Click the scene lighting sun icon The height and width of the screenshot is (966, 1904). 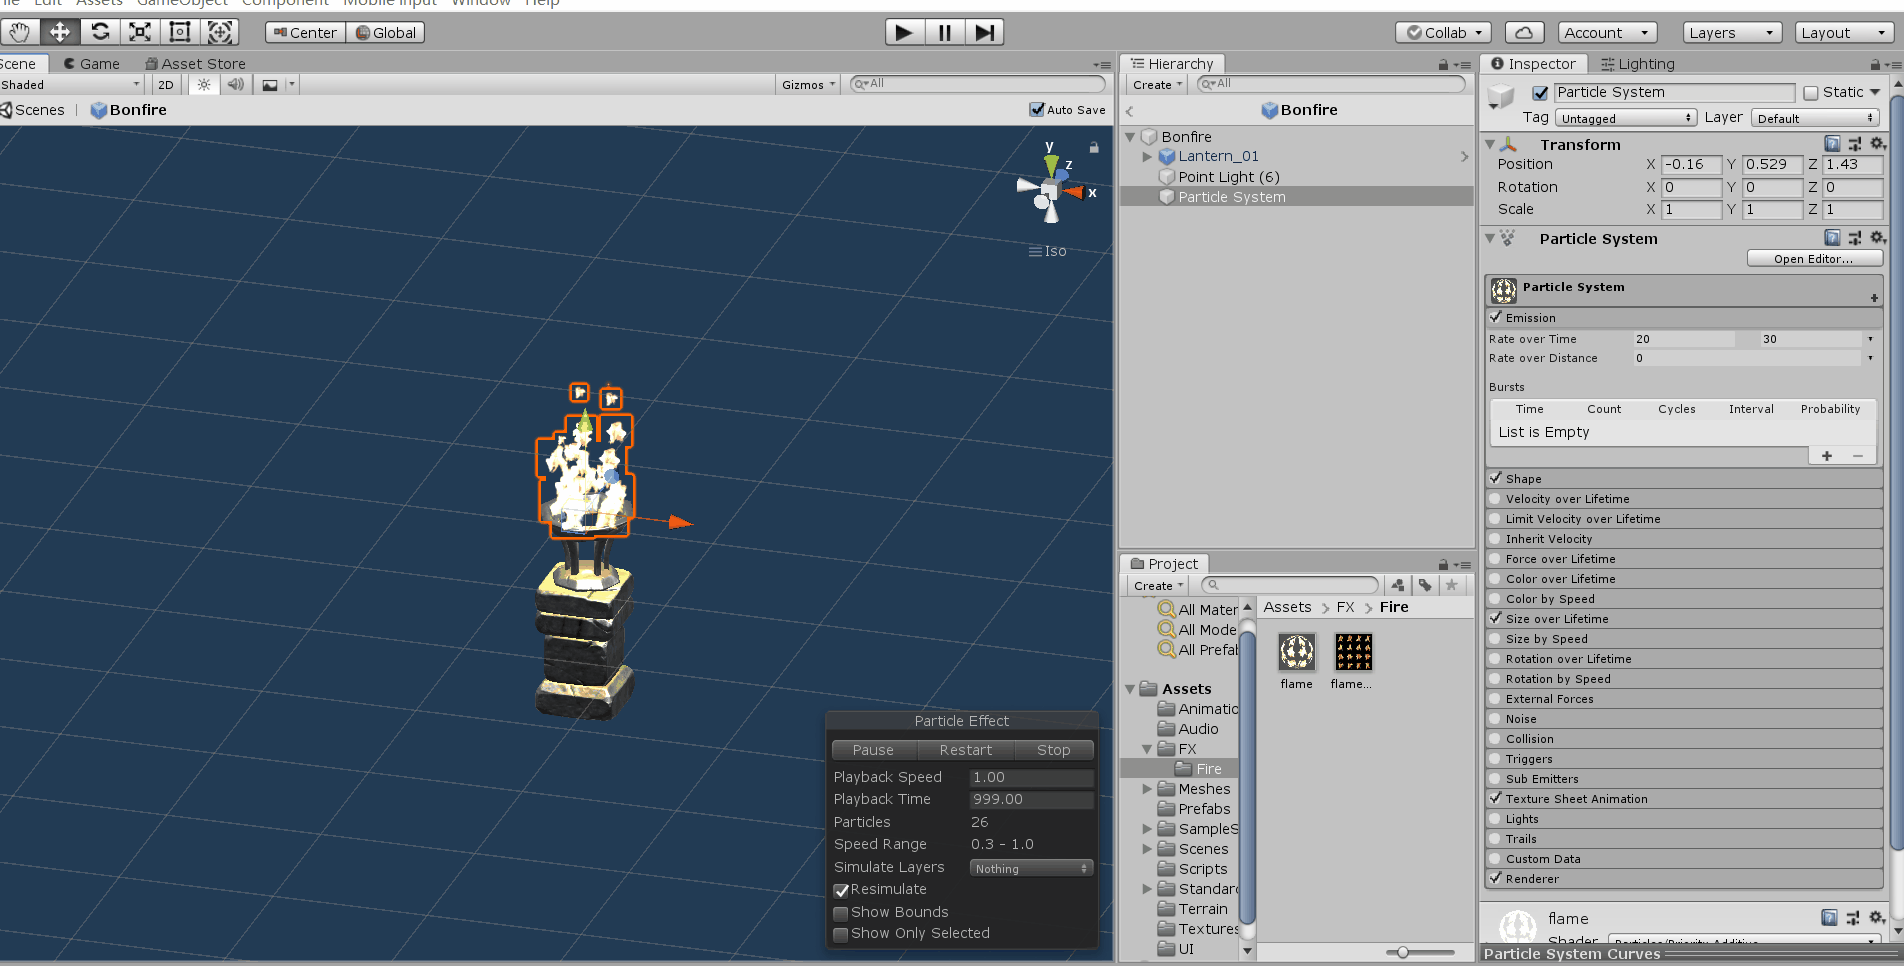[x=203, y=84]
